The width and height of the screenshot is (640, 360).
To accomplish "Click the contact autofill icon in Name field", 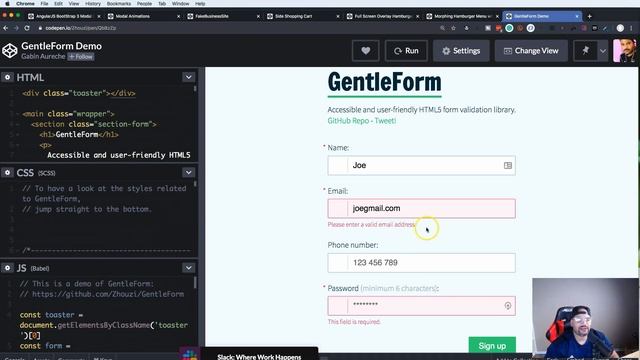I will [x=508, y=165].
